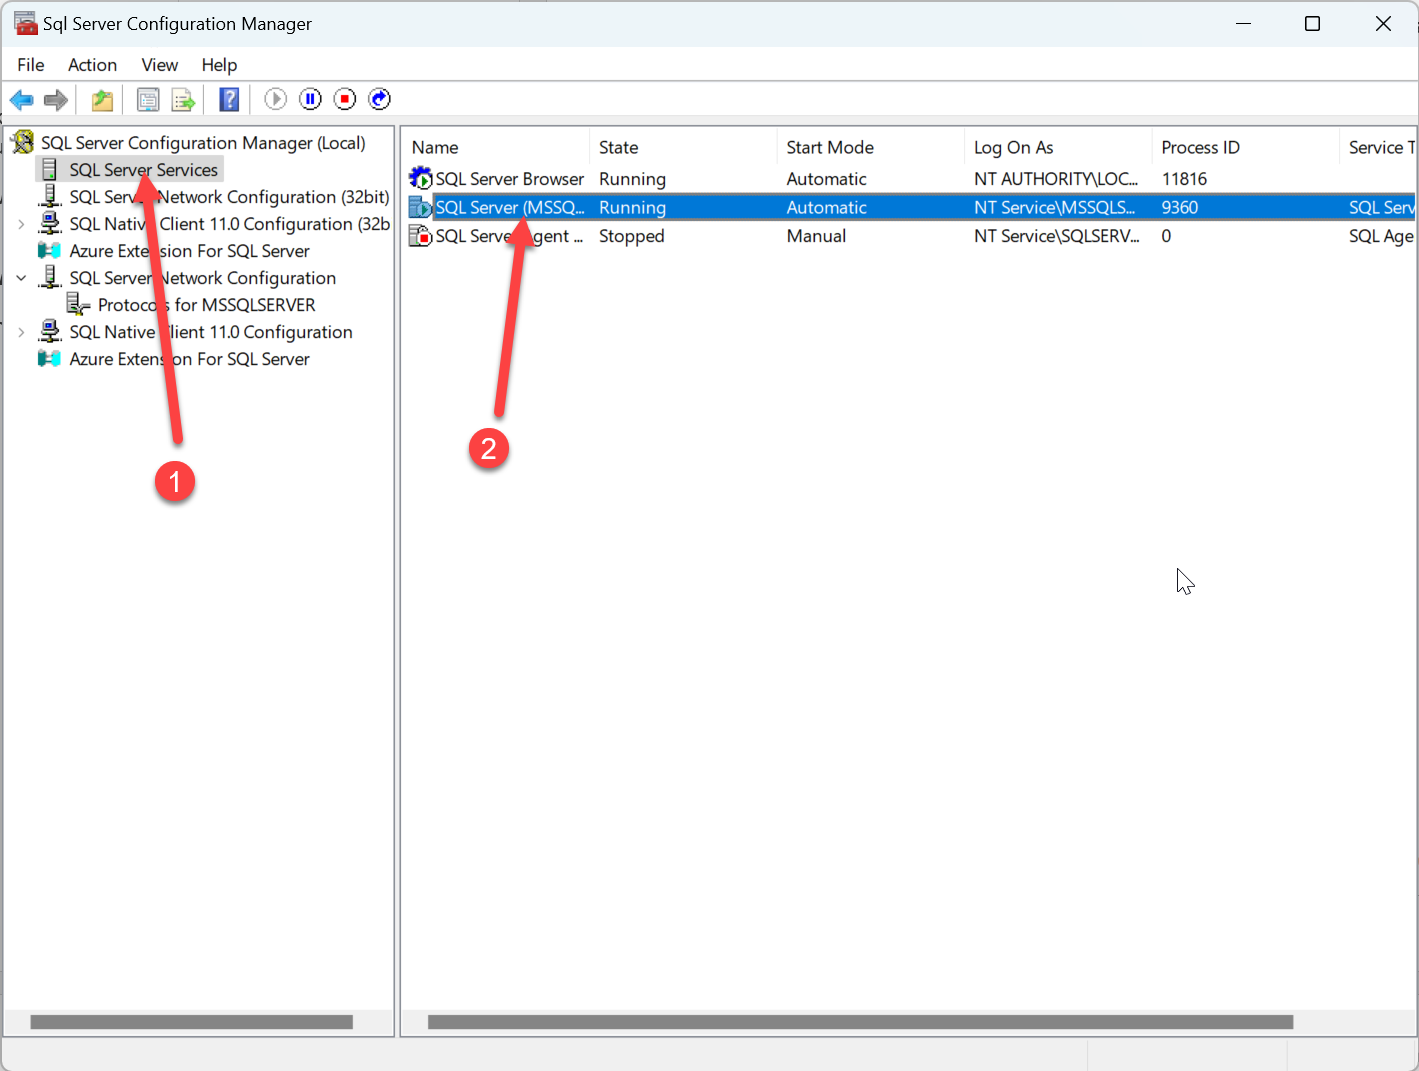Open the File menu
1419x1071 pixels.
point(31,64)
